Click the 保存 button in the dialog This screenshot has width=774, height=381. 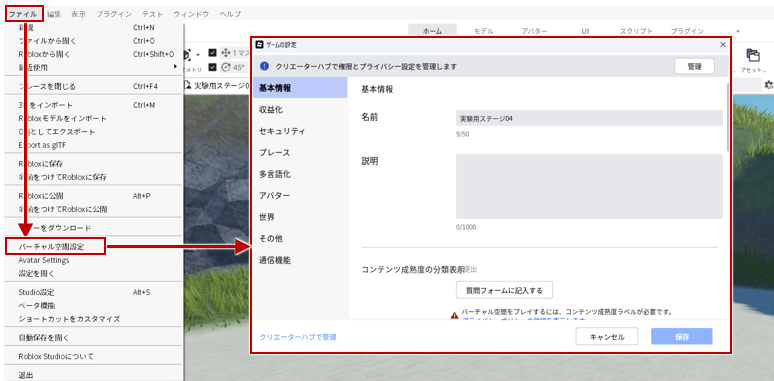[682, 337]
